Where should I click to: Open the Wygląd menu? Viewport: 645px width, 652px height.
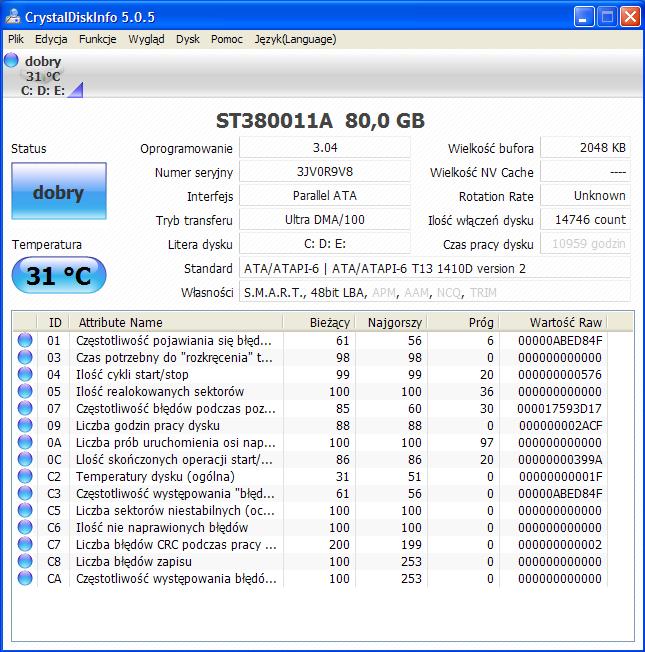pos(146,39)
